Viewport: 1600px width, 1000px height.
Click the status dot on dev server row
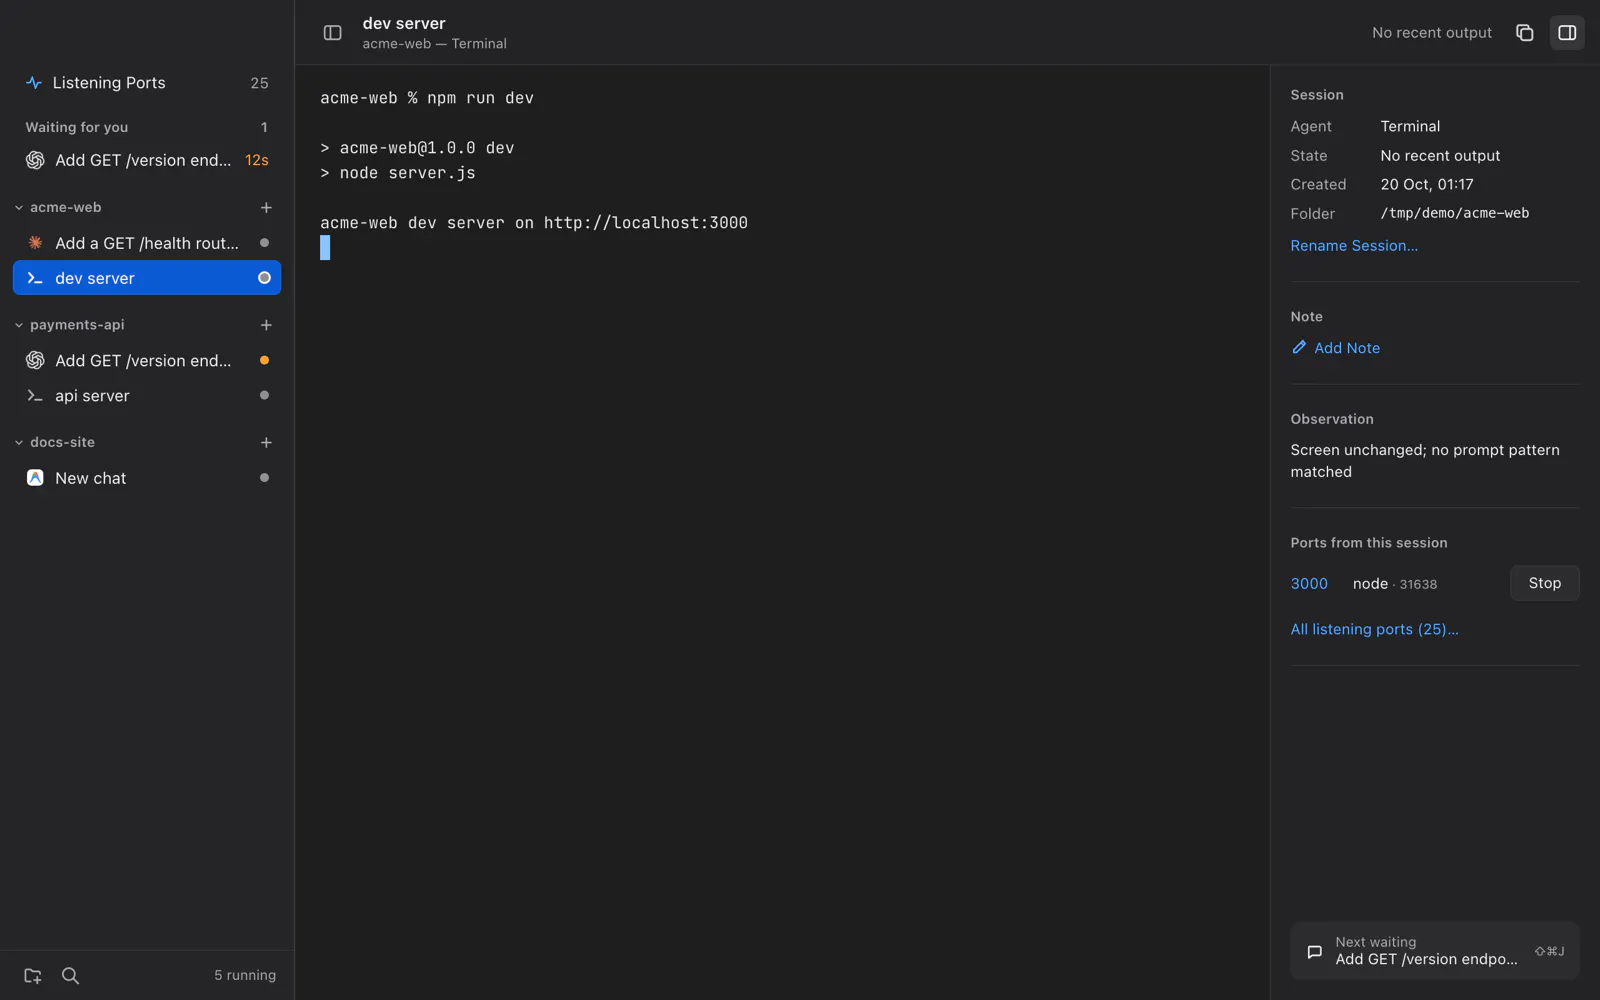[264, 278]
